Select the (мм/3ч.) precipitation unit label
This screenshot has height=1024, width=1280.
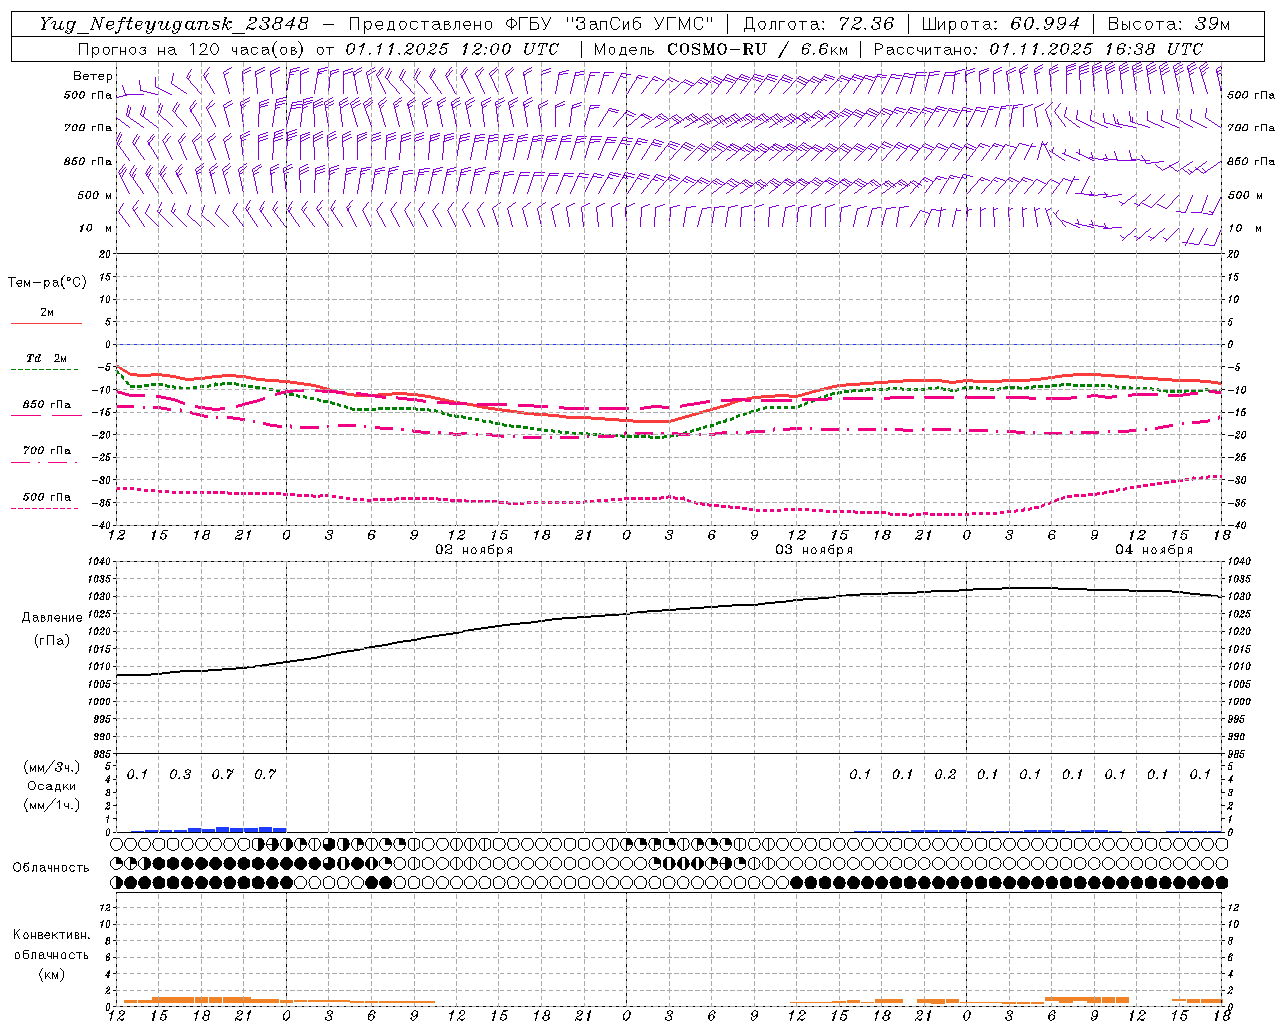pos(52,768)
